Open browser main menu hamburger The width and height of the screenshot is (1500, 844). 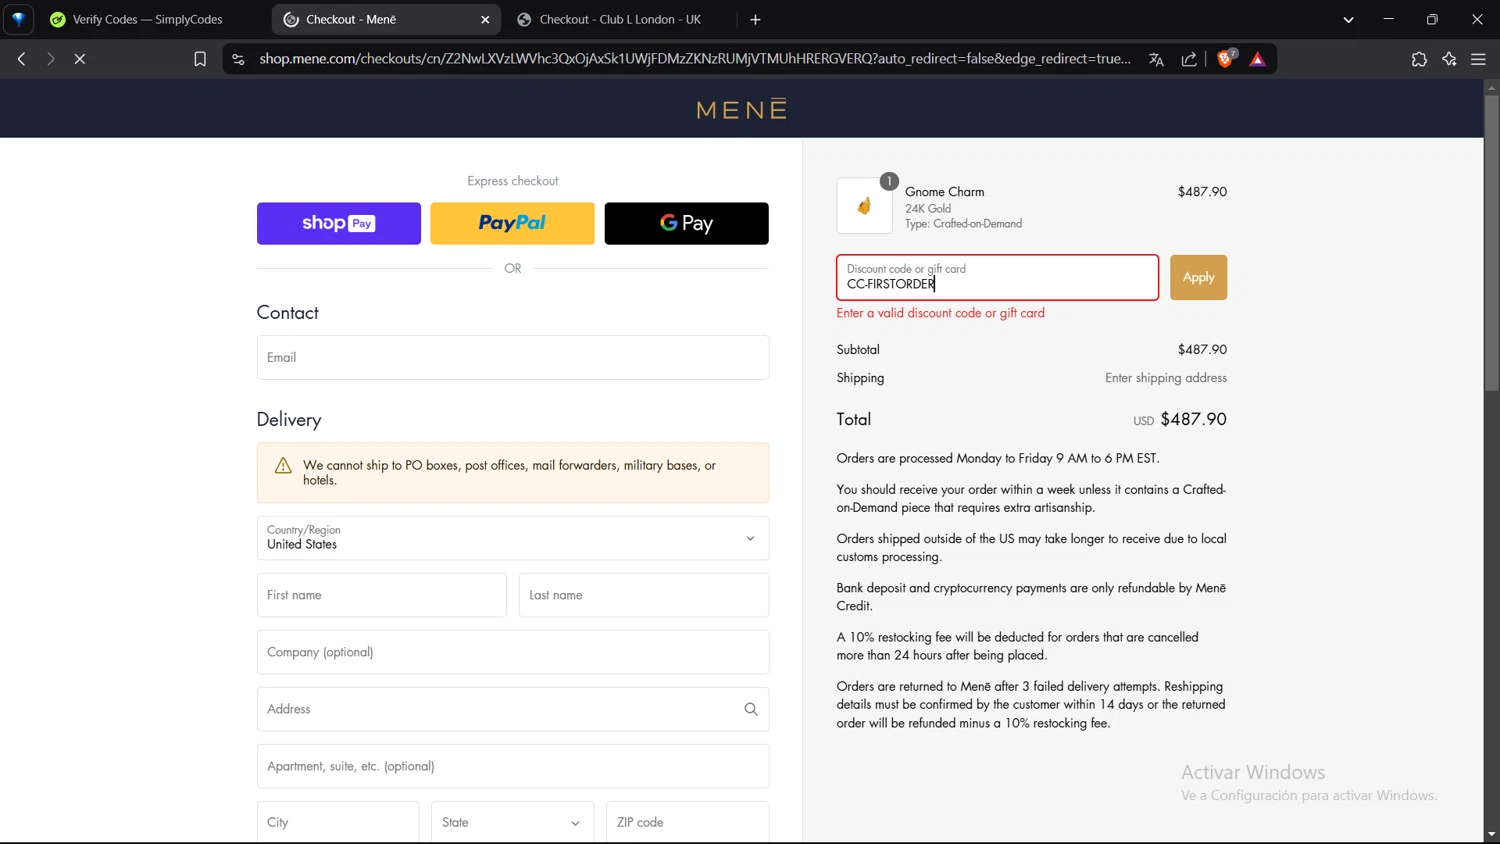point(1478,59)
